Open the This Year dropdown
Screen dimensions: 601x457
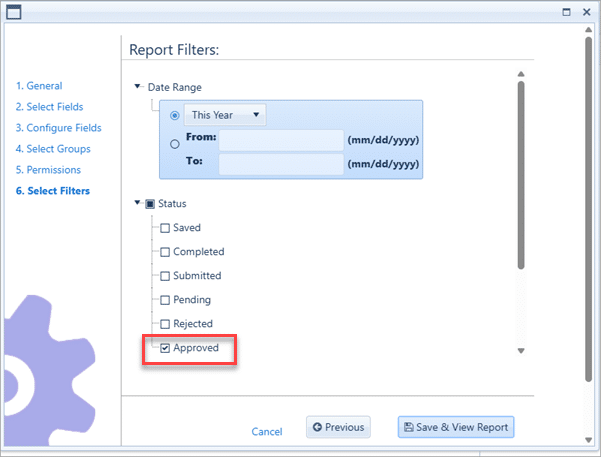[225, 115]
